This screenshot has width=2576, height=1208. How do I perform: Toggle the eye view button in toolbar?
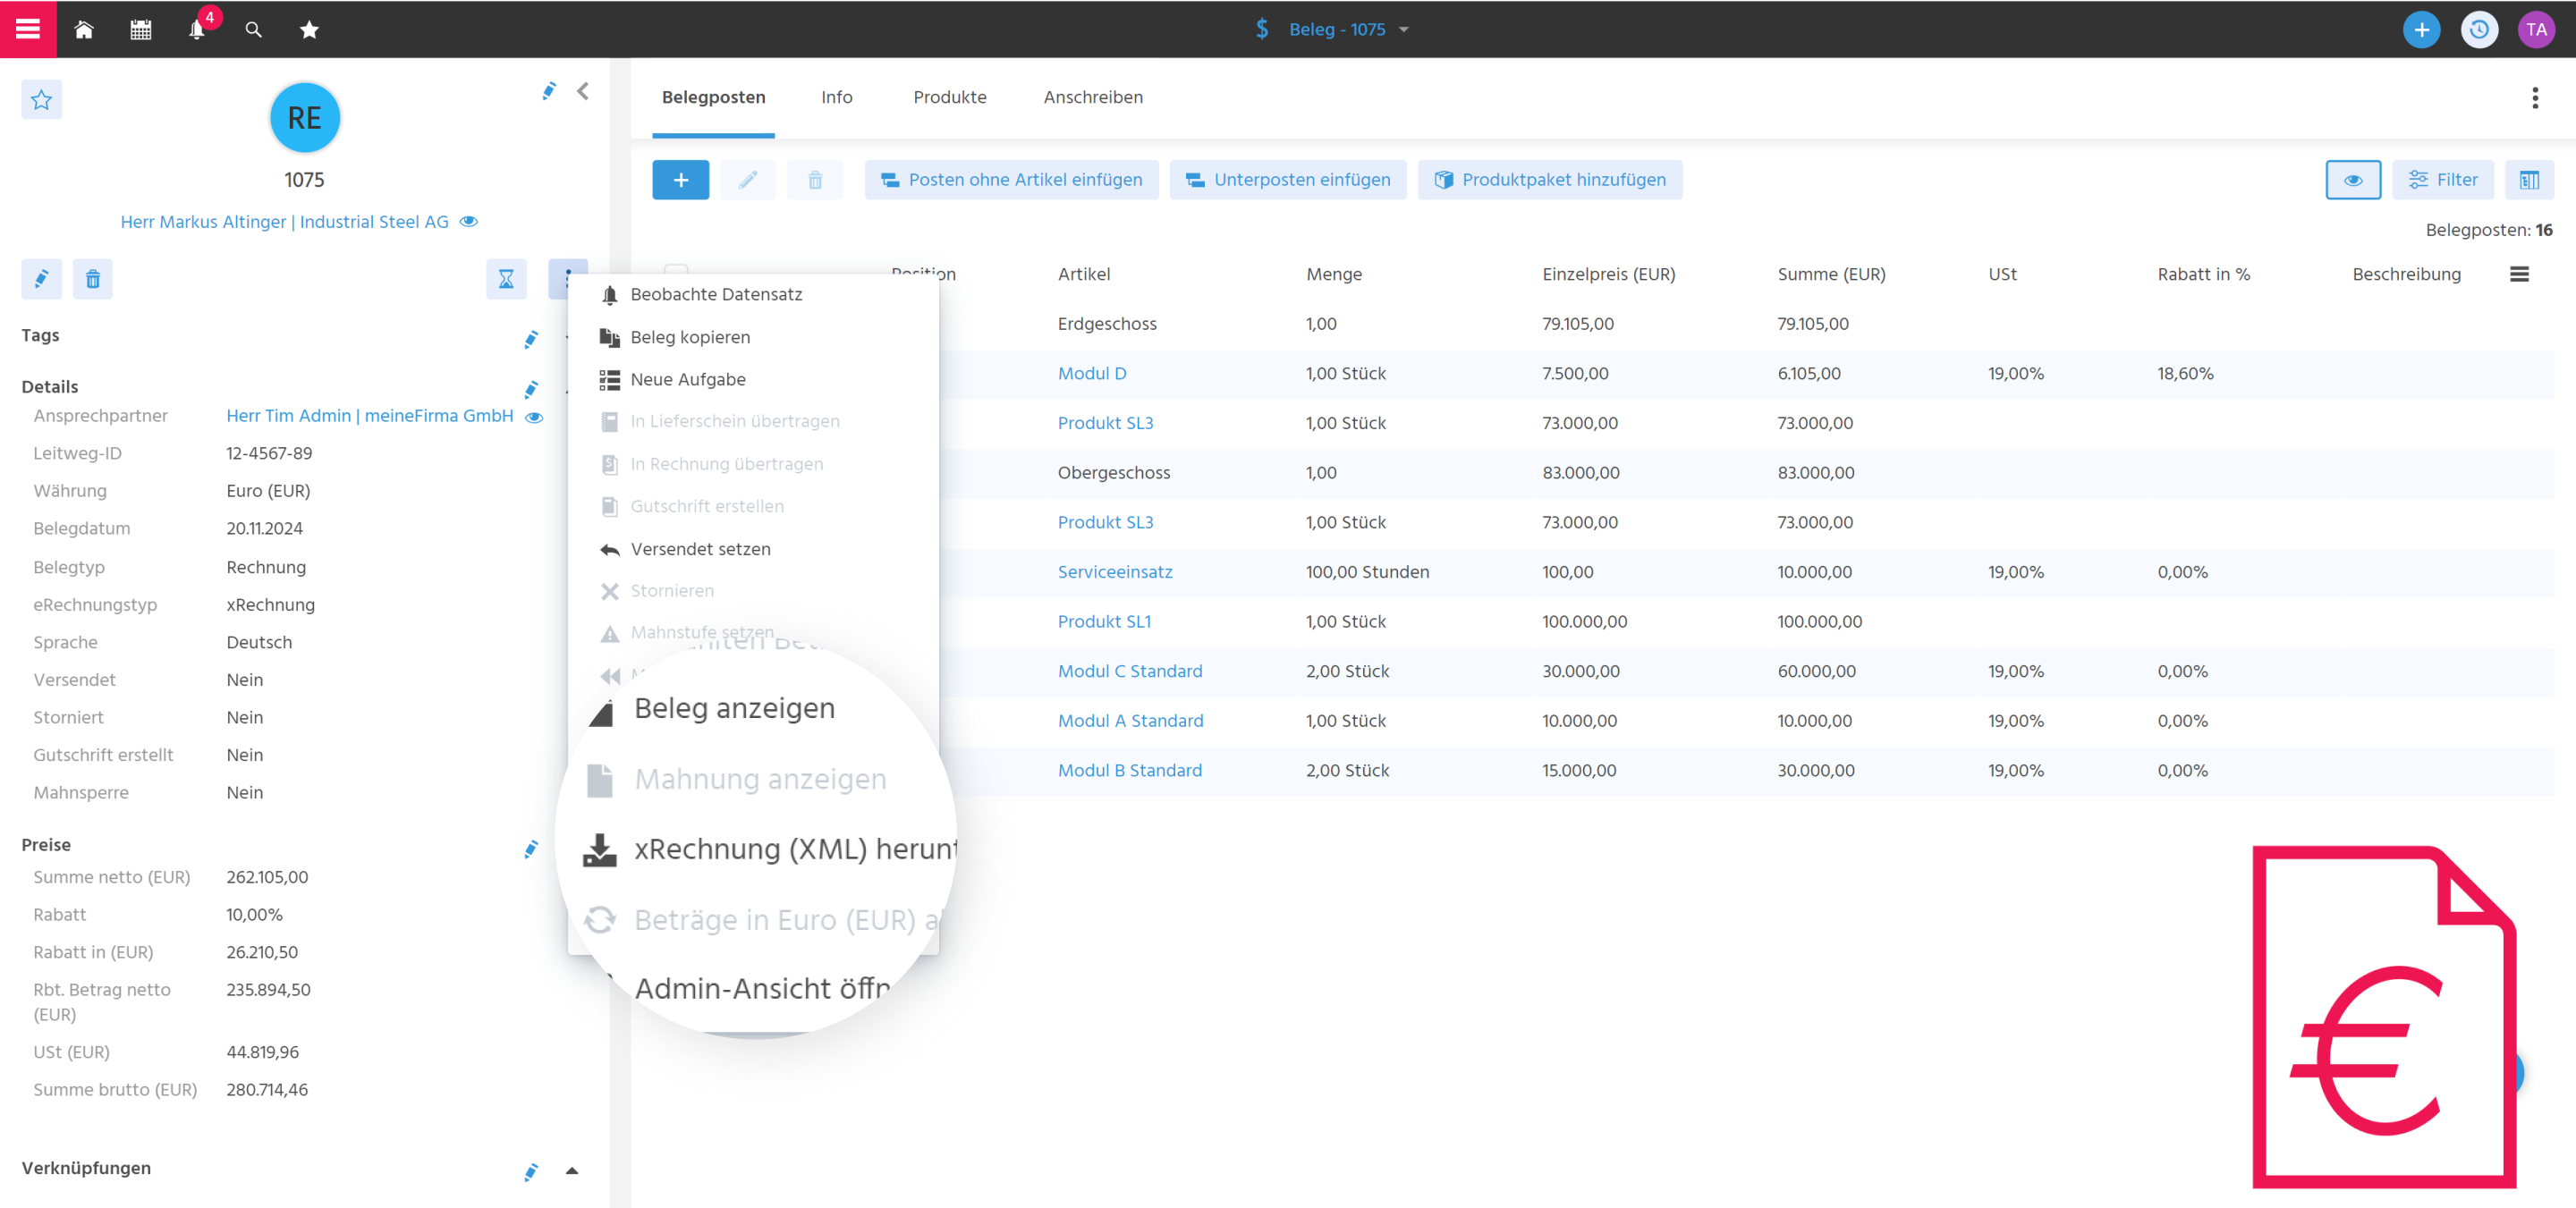(2352, 180)
